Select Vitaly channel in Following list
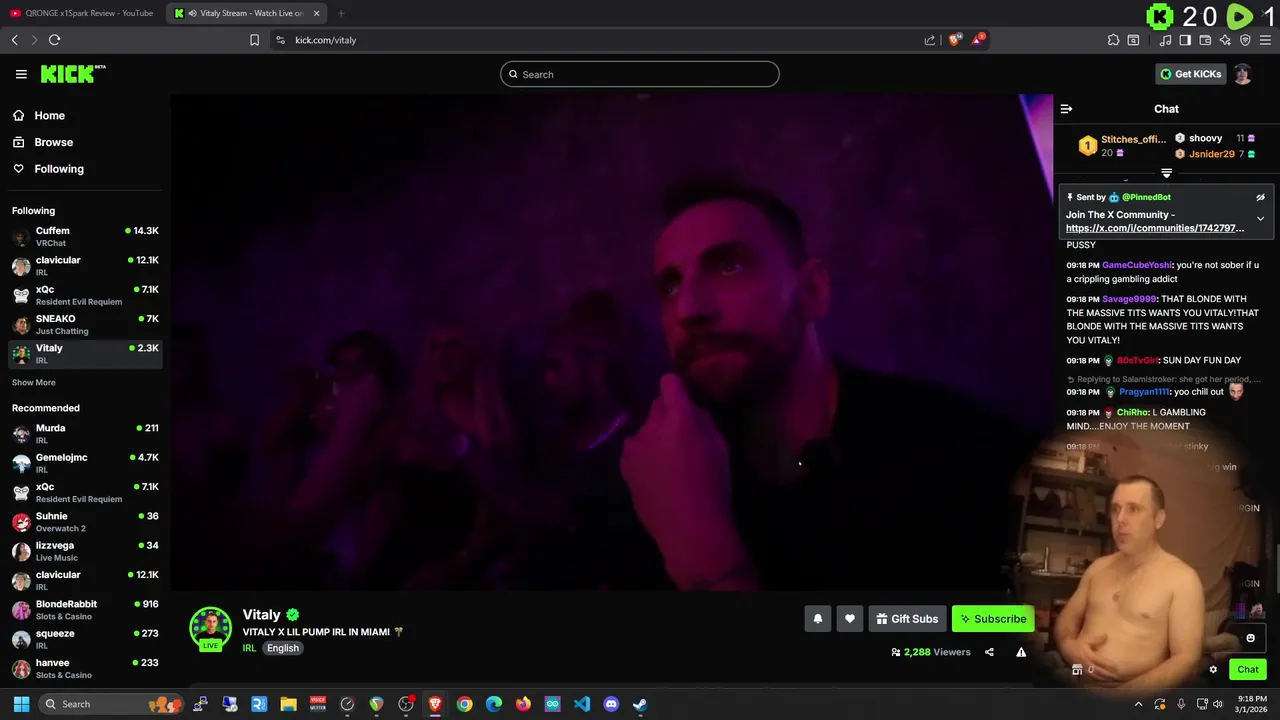 (x=85, y=354)
